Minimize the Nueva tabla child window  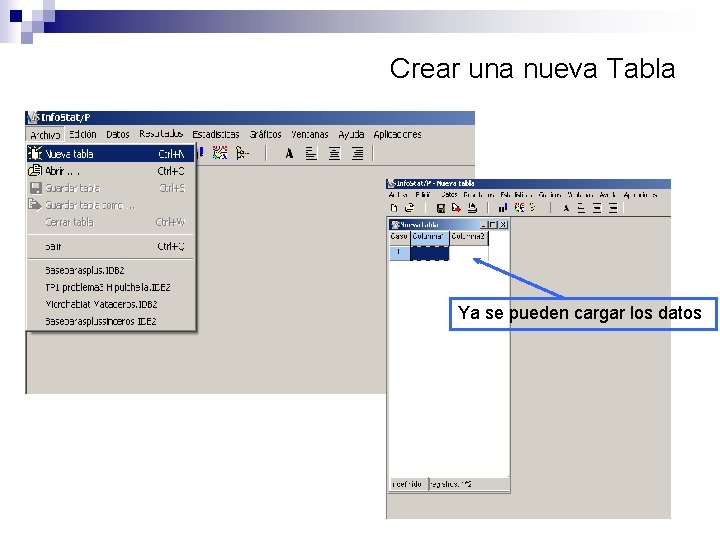tap(484, 225)
